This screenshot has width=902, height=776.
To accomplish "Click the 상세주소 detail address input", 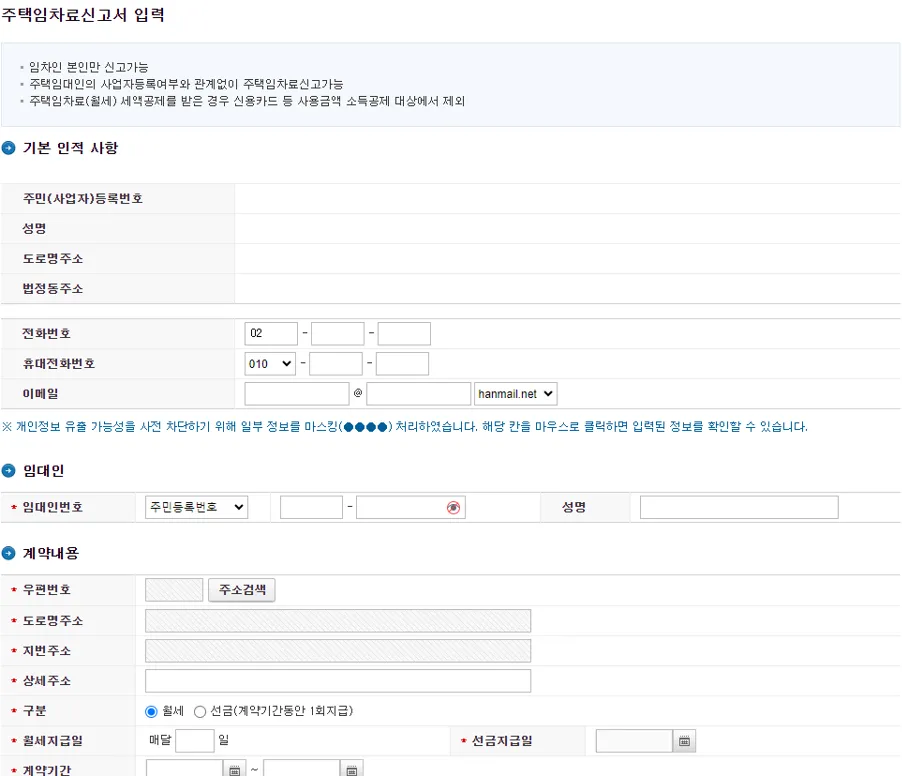I will pyautogui.click(x=337, y=680).
